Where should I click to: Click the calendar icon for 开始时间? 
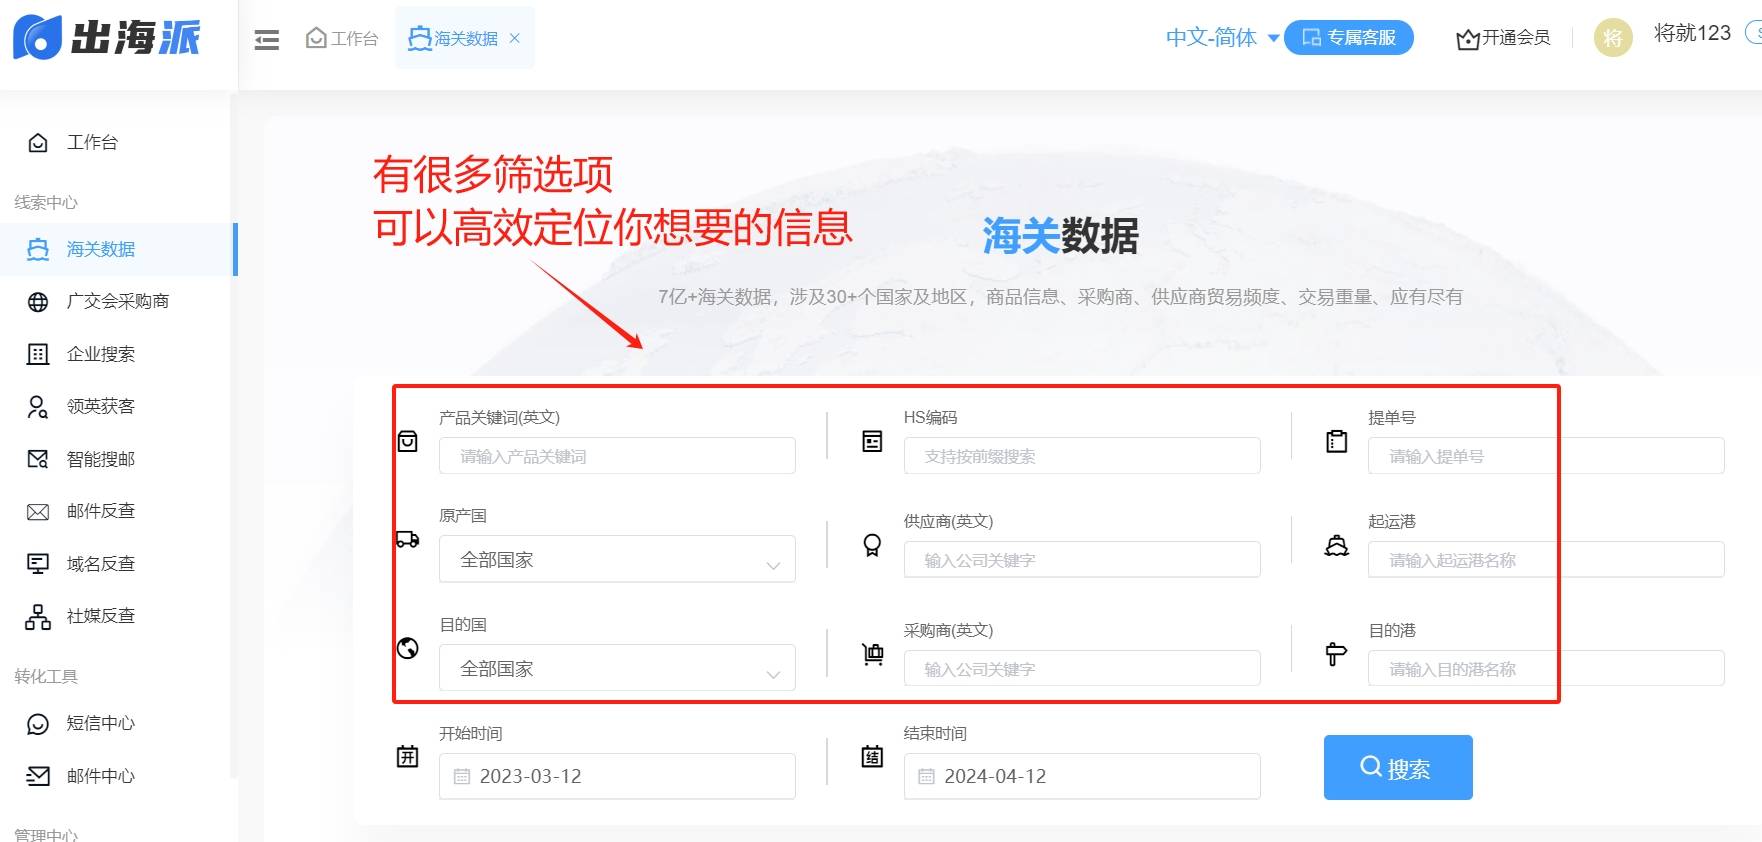(x=408, y=756)
